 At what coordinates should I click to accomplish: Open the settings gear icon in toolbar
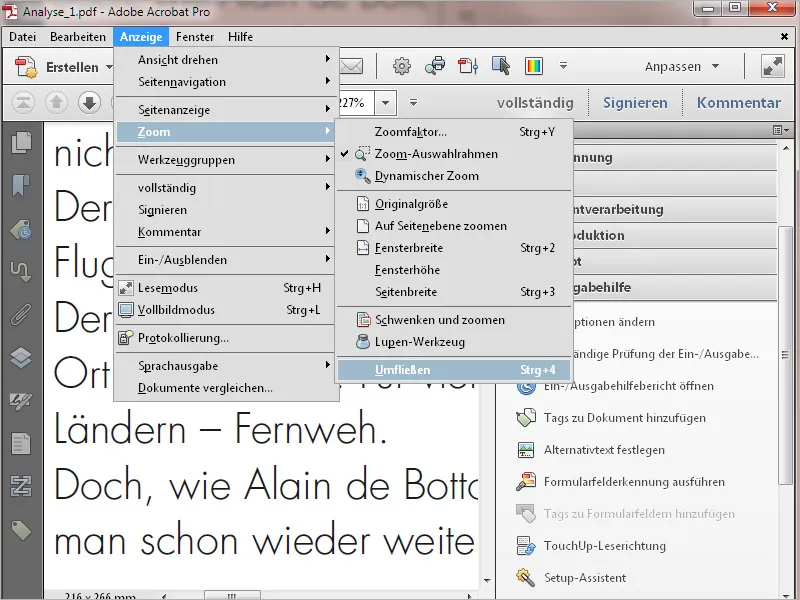click(x=402, y=66)
